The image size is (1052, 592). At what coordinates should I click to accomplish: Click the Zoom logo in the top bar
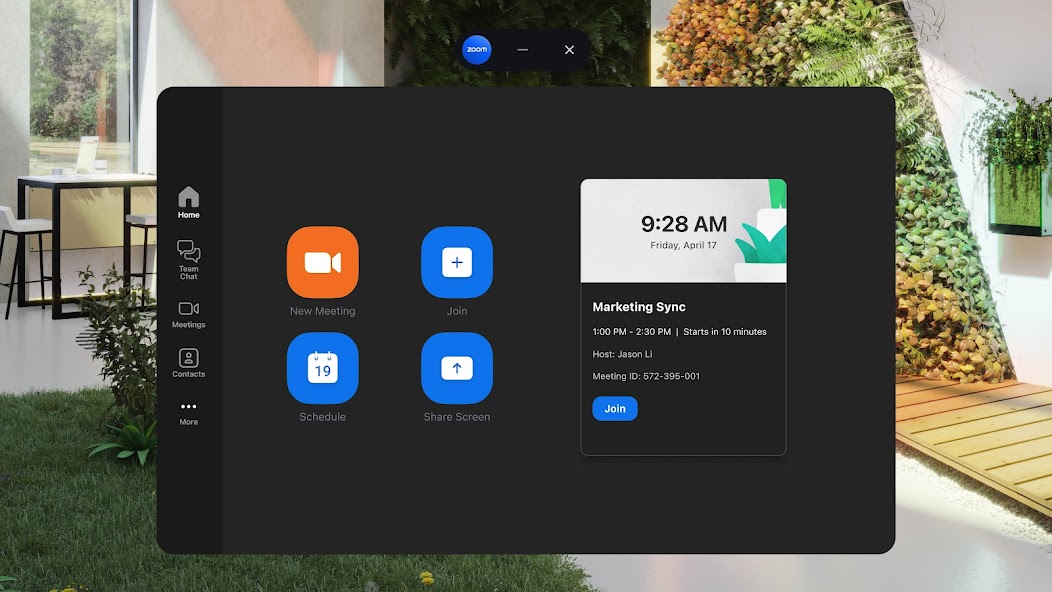(x=477, y=50)
